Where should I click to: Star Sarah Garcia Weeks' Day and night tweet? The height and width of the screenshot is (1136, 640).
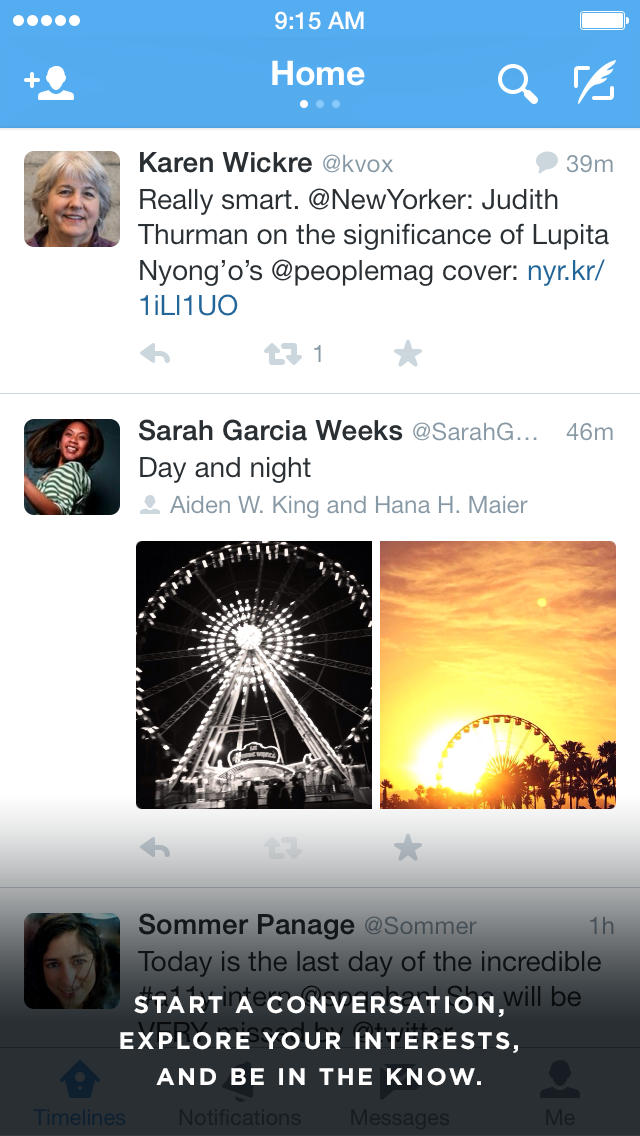(408, 849)
